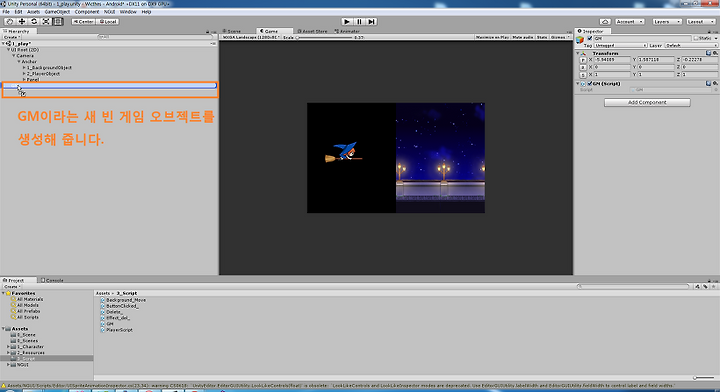Toggle the Static checkbox
This screenshot has width=720, height=392.
click(x=696, y=38)
